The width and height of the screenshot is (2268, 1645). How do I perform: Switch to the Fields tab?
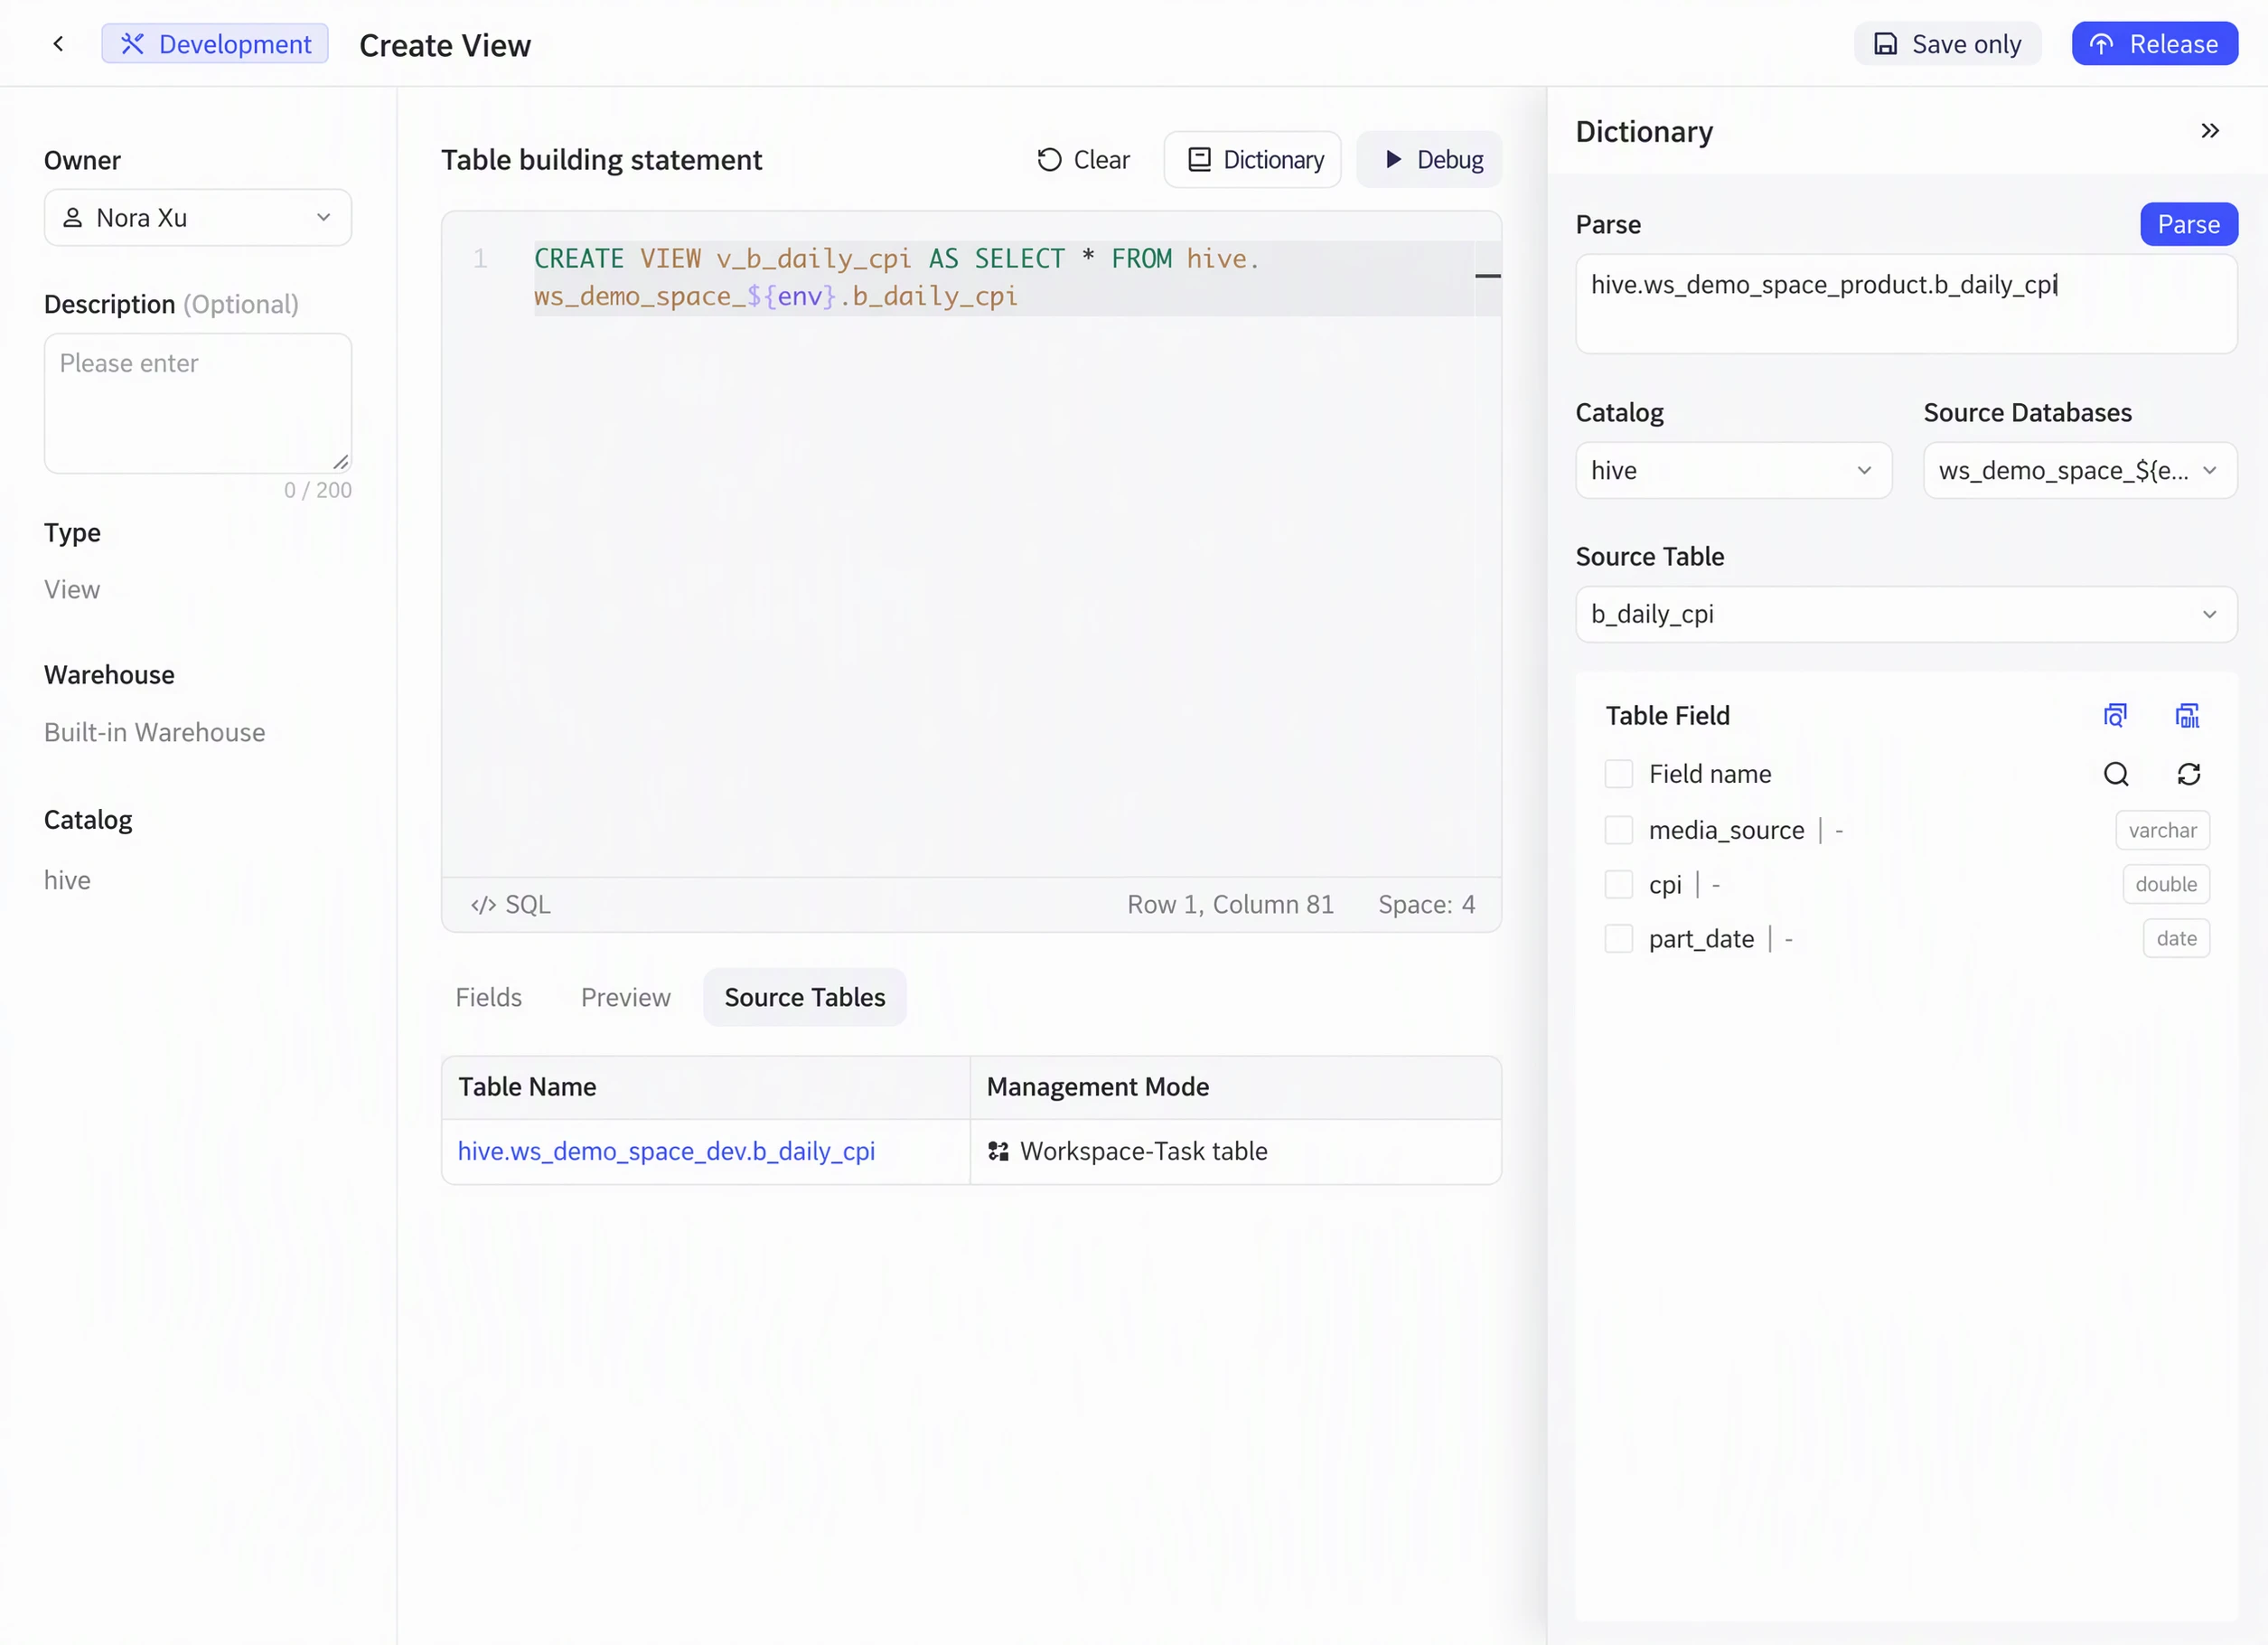pyautogui.click(x=489, y=998)
